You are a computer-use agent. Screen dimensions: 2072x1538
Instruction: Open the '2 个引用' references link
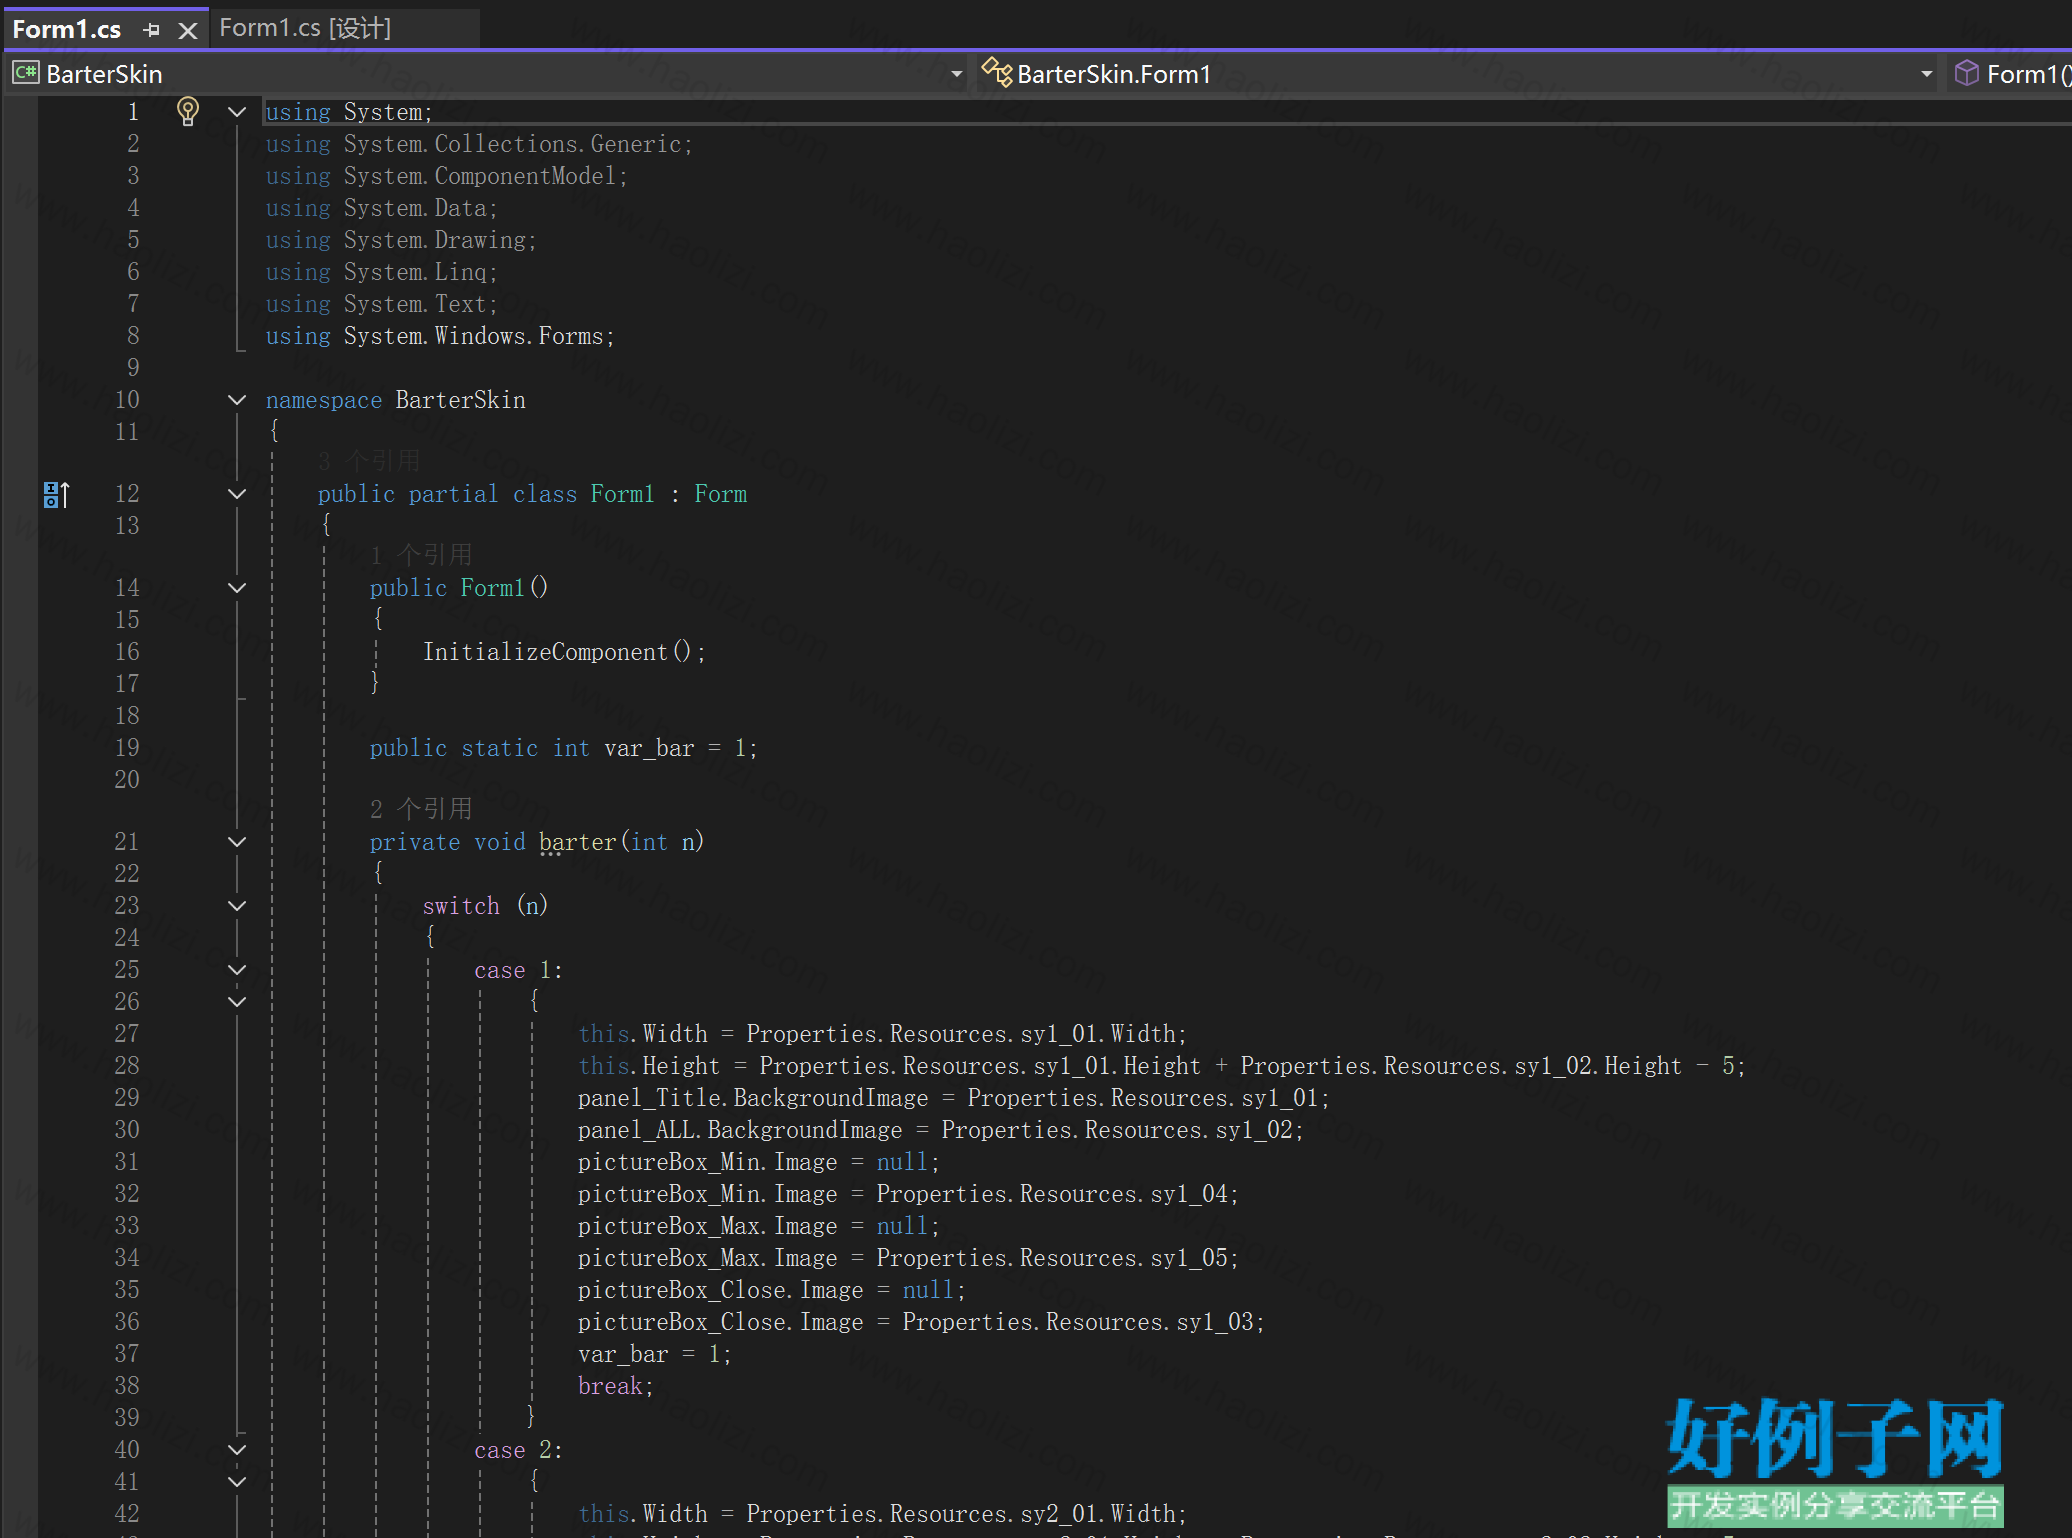(x=421, y=809)
